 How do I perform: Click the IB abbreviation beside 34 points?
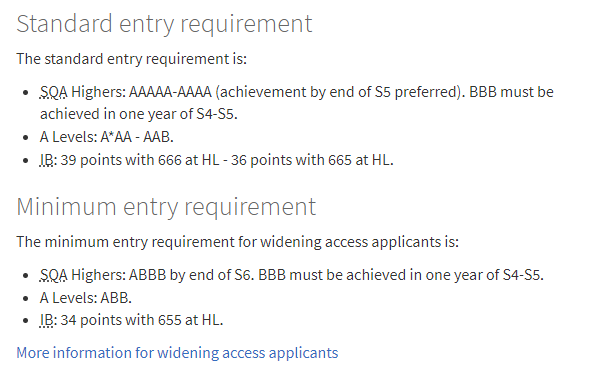click(x=48, y=320)
